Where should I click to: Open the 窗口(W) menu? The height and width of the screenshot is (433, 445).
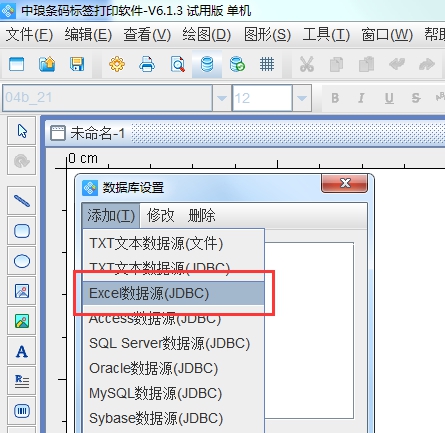click(387, 34)
